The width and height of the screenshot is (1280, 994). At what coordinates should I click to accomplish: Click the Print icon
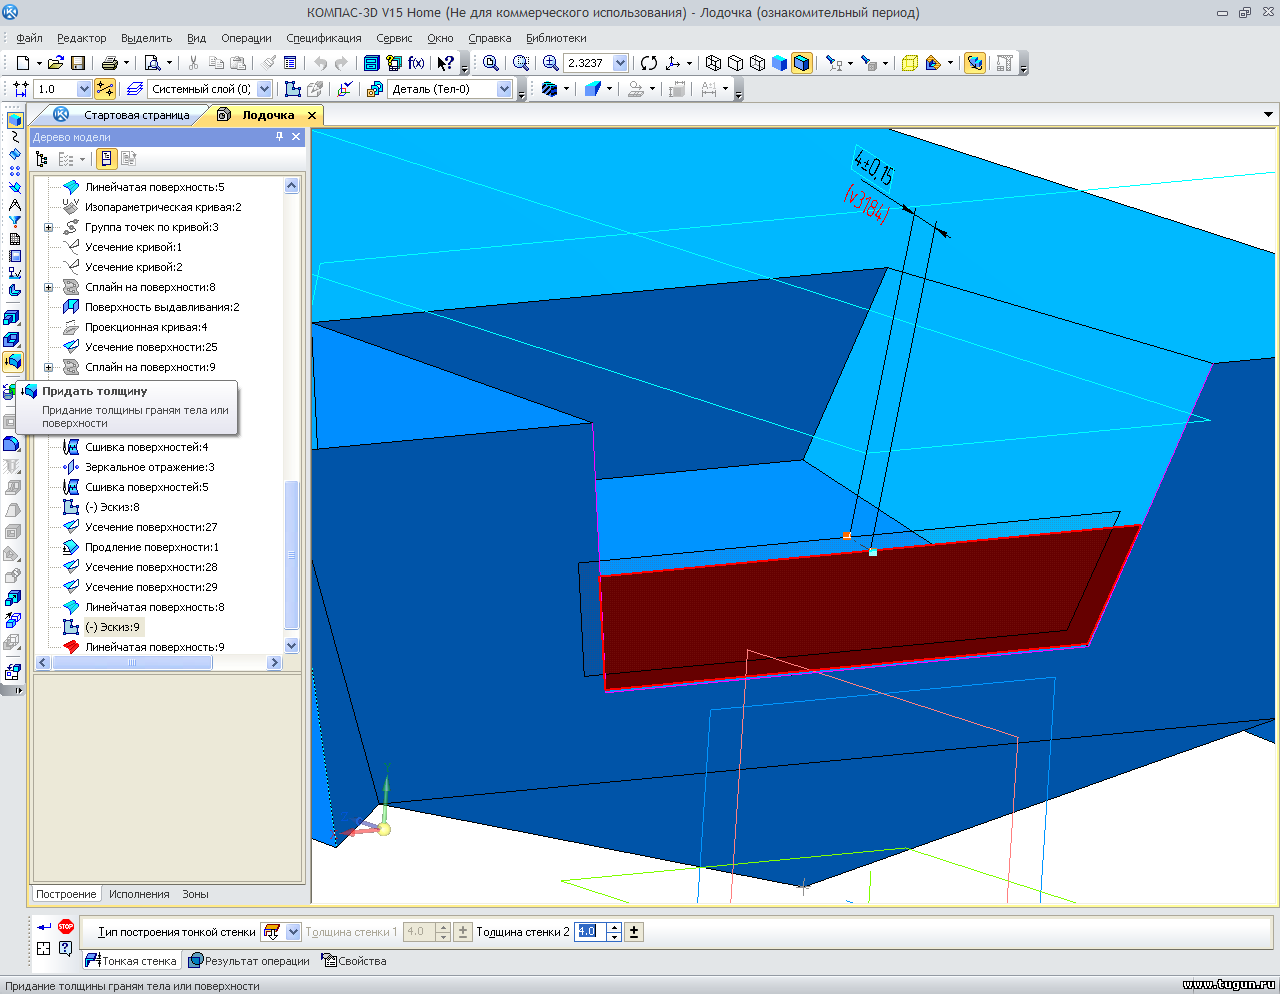(x=109, y=63)
